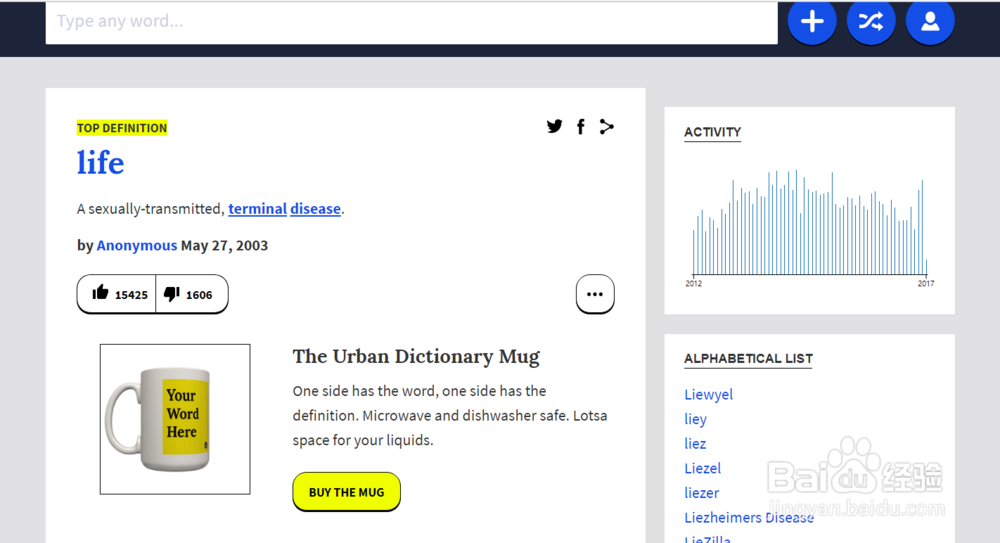Click the activity bar chart

point(809,225)
